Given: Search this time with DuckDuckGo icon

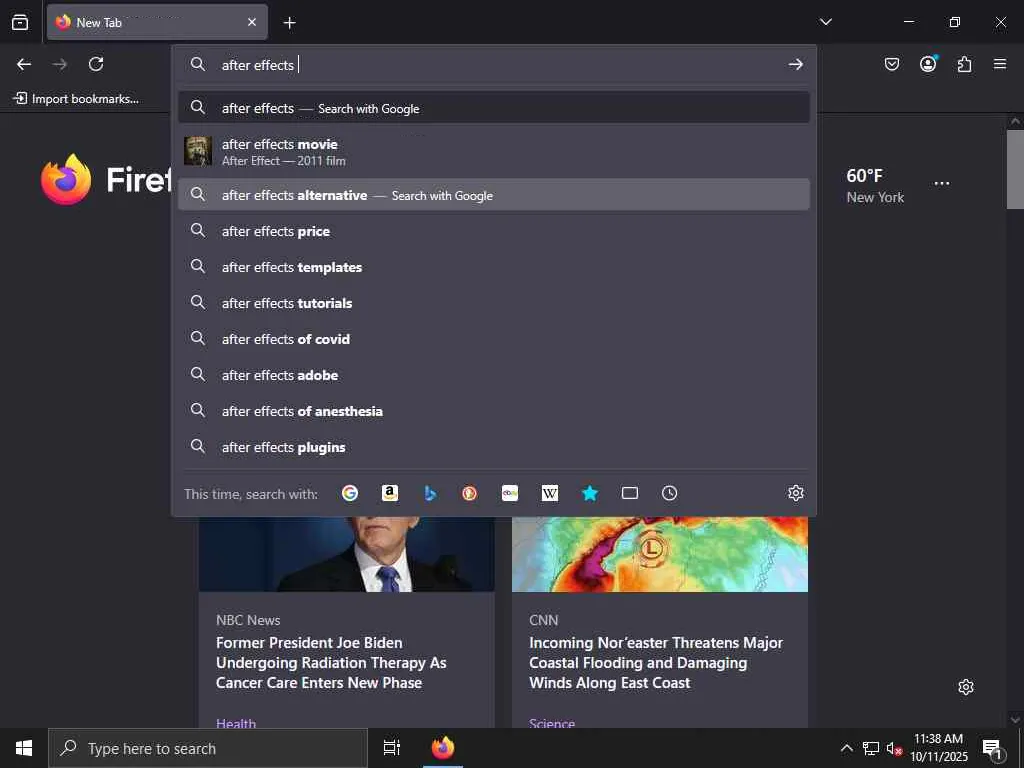Looking at the screenshot, I should (x=470, y=493).
